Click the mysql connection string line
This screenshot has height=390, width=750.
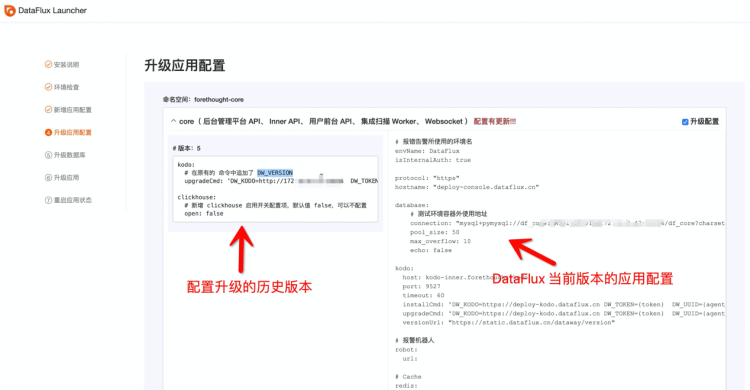coord(567,223)
